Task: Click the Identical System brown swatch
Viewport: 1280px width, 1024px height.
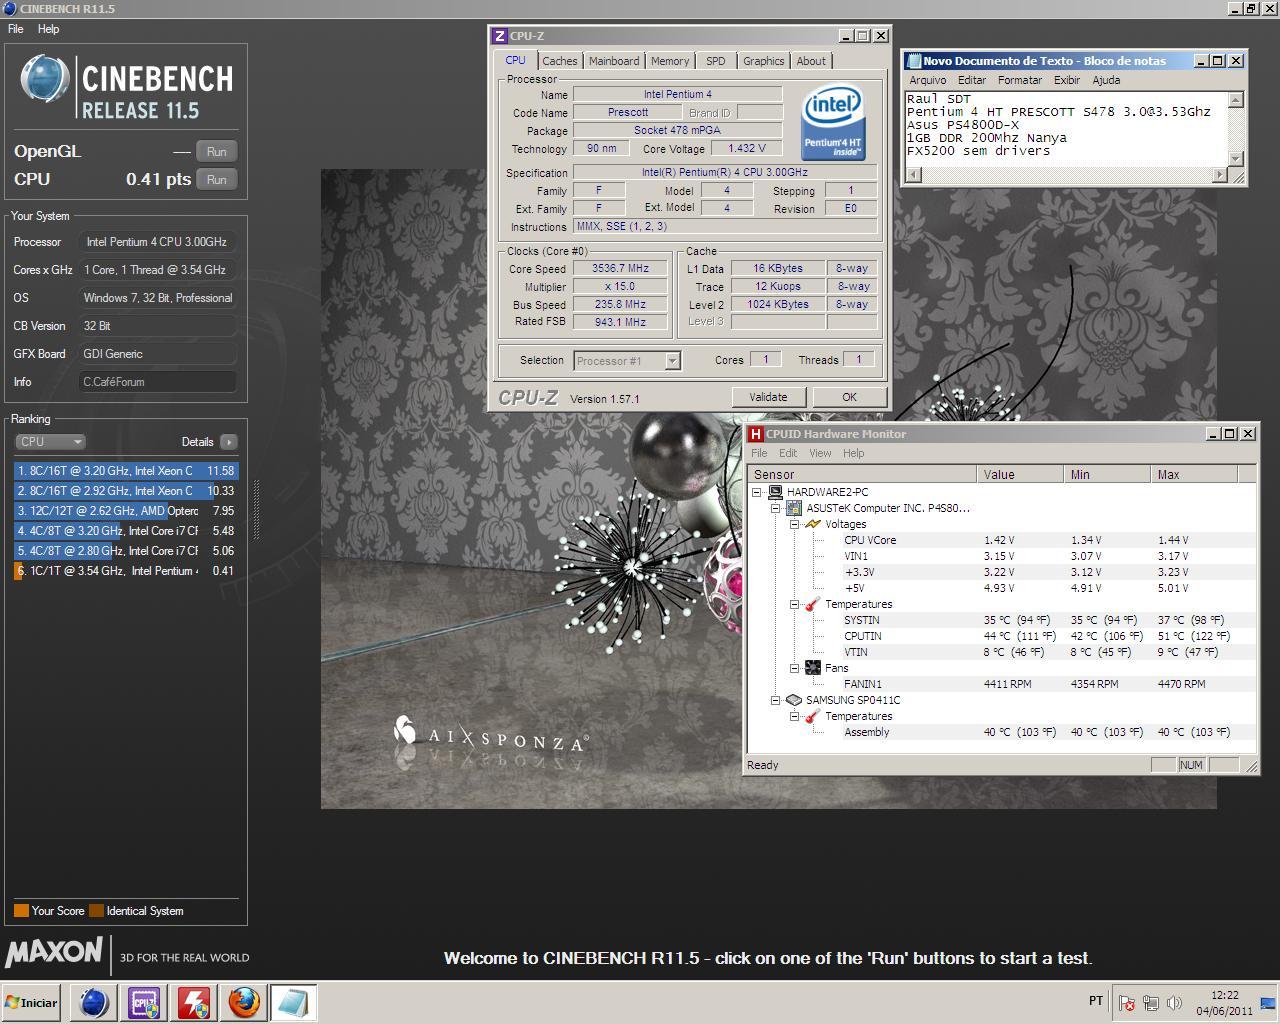Action: [x=96, y=911]
